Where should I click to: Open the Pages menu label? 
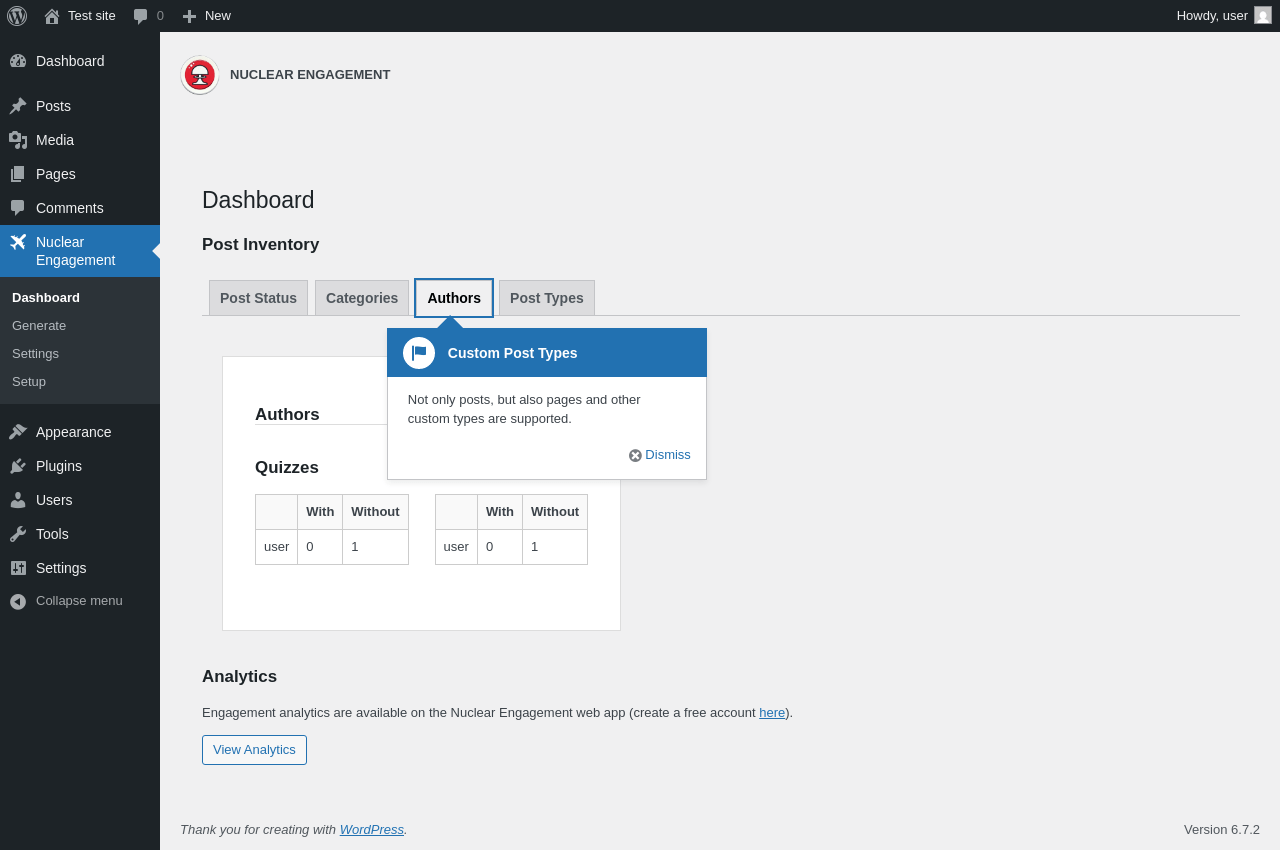pos(56,174)
